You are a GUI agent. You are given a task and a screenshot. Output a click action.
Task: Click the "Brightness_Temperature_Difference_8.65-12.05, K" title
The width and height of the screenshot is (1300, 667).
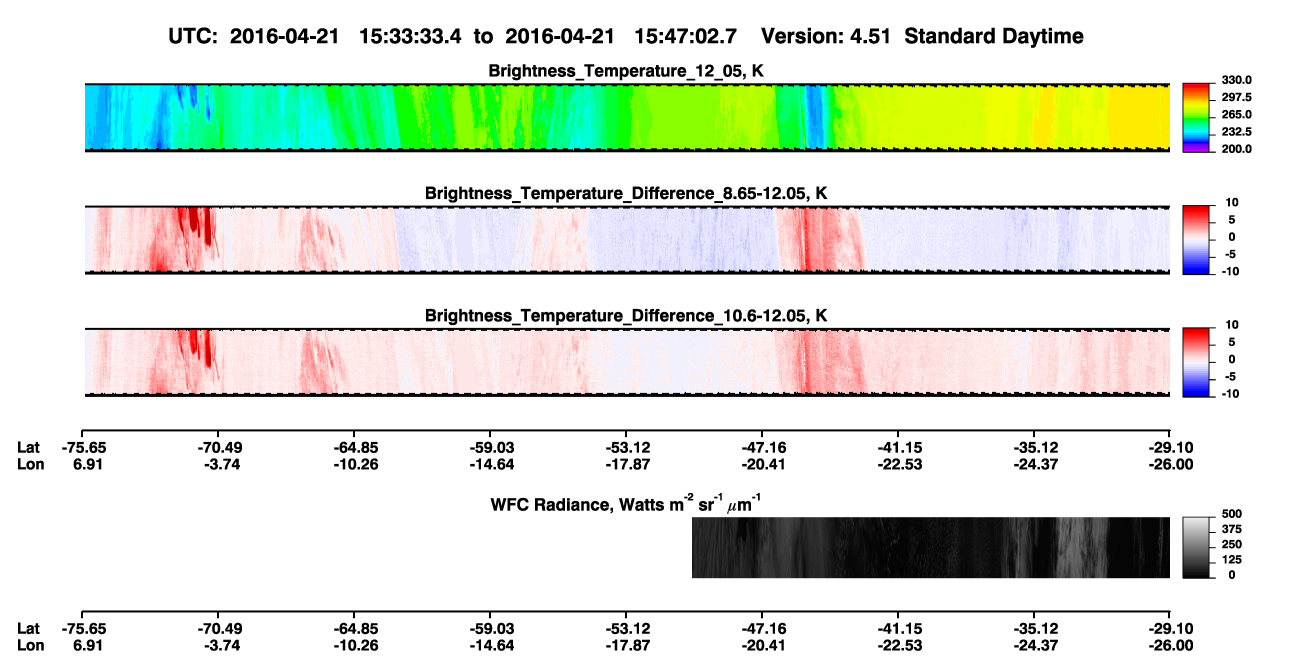[627, 193]
